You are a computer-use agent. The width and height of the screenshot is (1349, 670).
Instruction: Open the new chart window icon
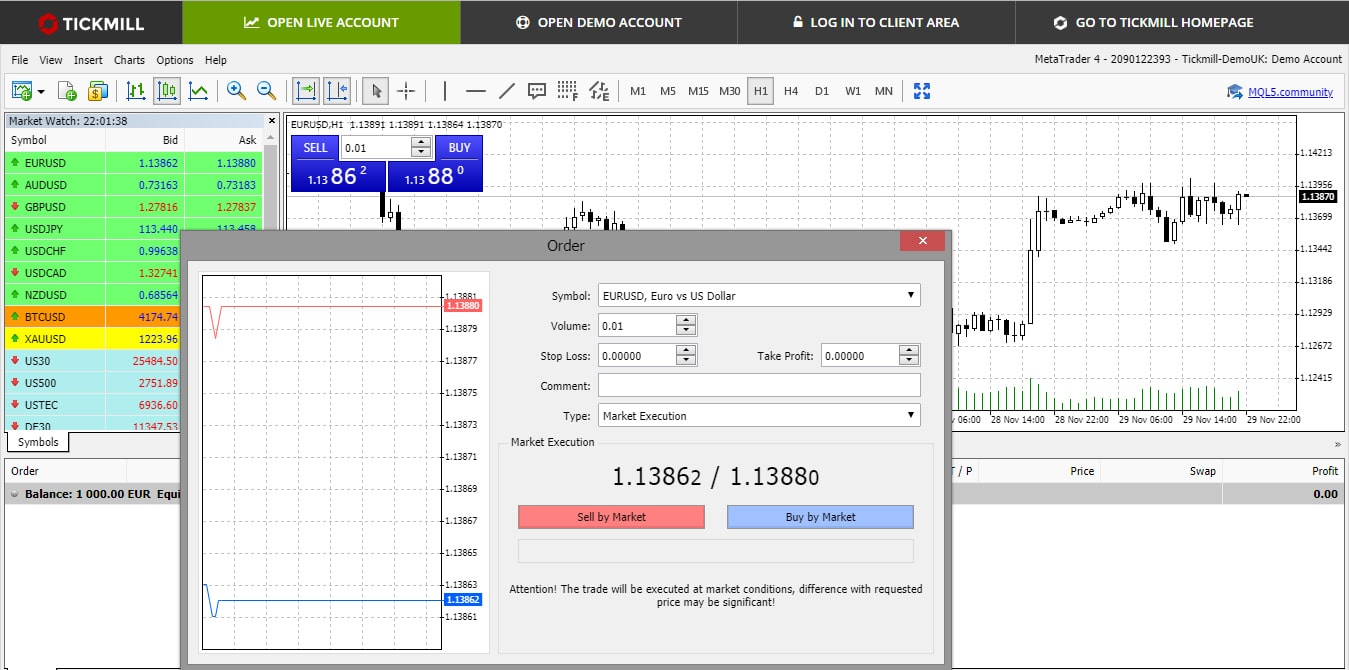coord(22,91)
